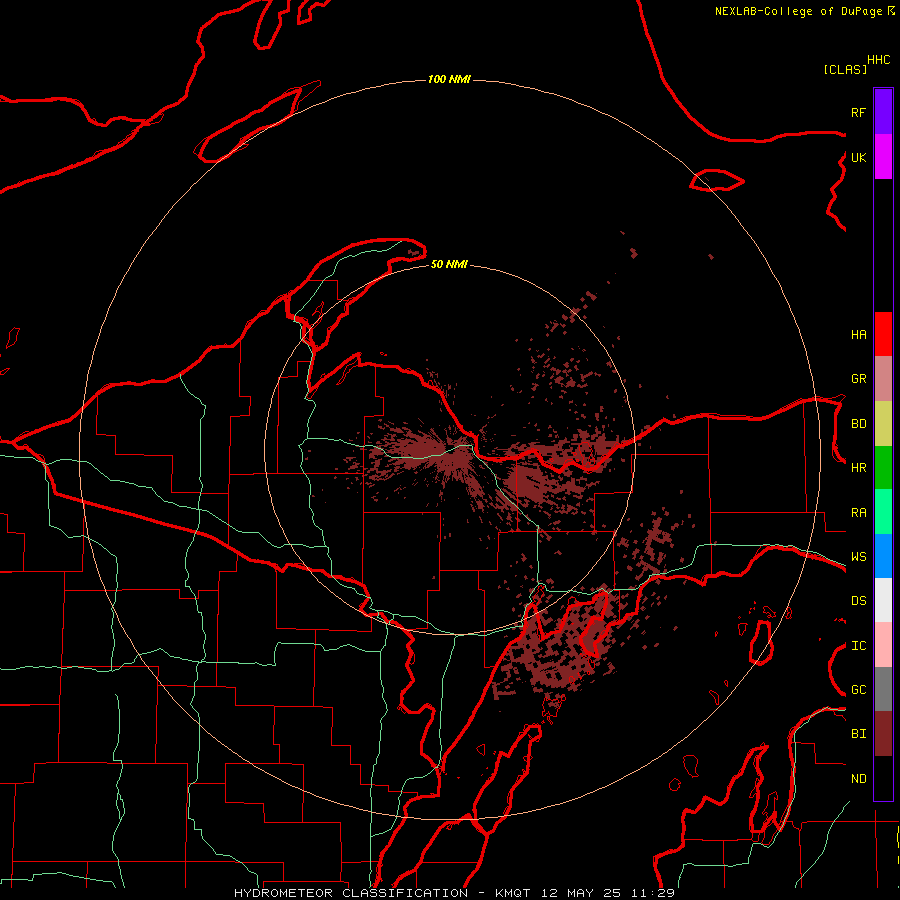Click the "UK" legend label
The height and width of the screenshot is (900, 900).
click(858, 157)
